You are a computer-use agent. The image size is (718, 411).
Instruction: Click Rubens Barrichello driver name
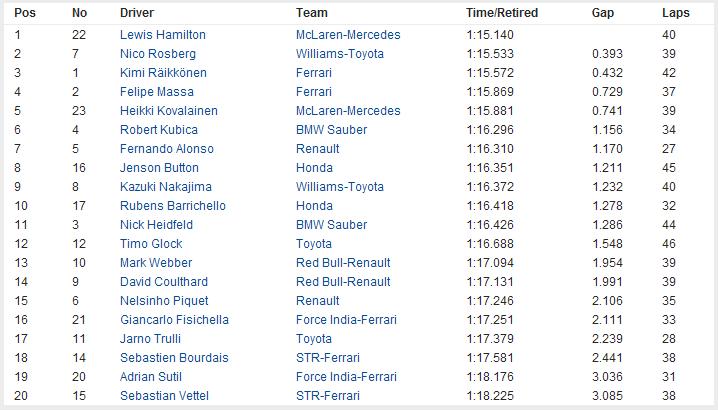point(173,205)
